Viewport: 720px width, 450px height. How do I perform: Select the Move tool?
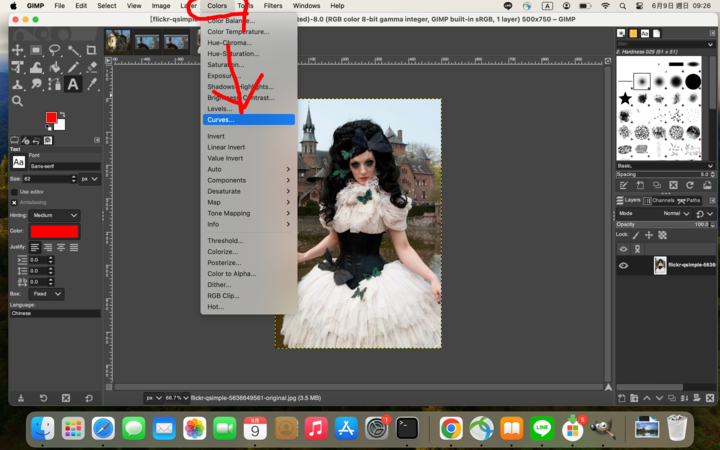(x=17, y=50)
